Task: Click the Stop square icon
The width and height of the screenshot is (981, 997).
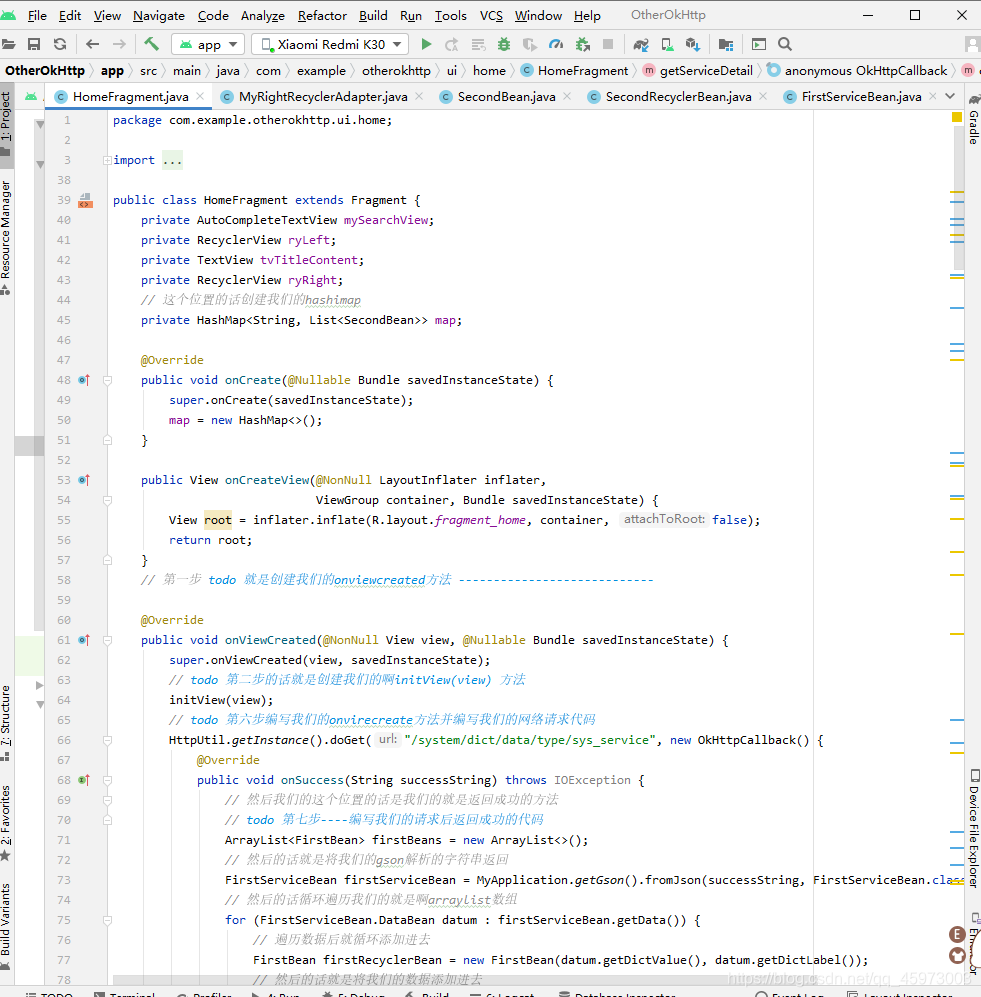Action: (x=608, y=45)
